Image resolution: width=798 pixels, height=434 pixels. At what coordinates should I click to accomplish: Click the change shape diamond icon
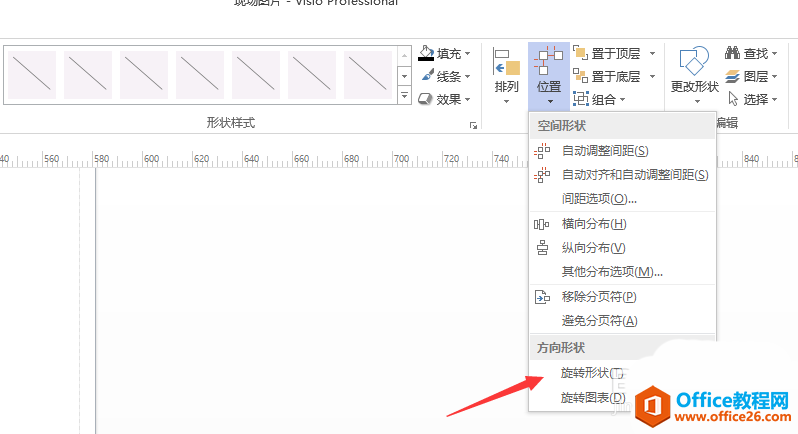(x=694, y=61)
